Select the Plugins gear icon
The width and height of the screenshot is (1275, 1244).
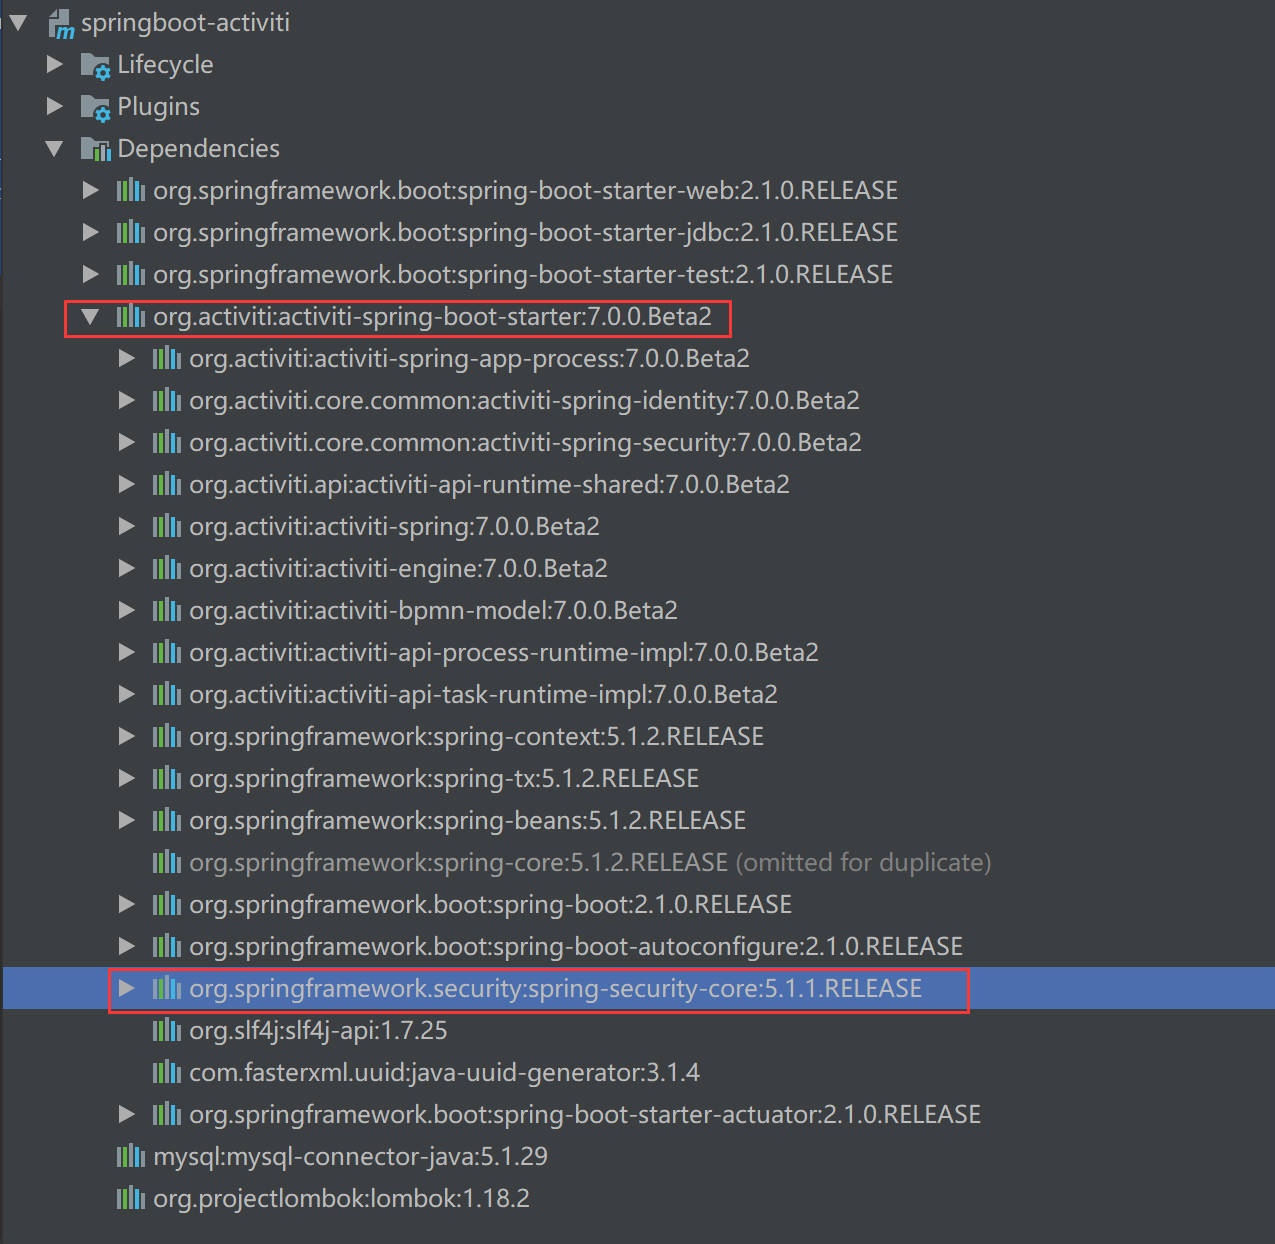[x=95, y=107]
